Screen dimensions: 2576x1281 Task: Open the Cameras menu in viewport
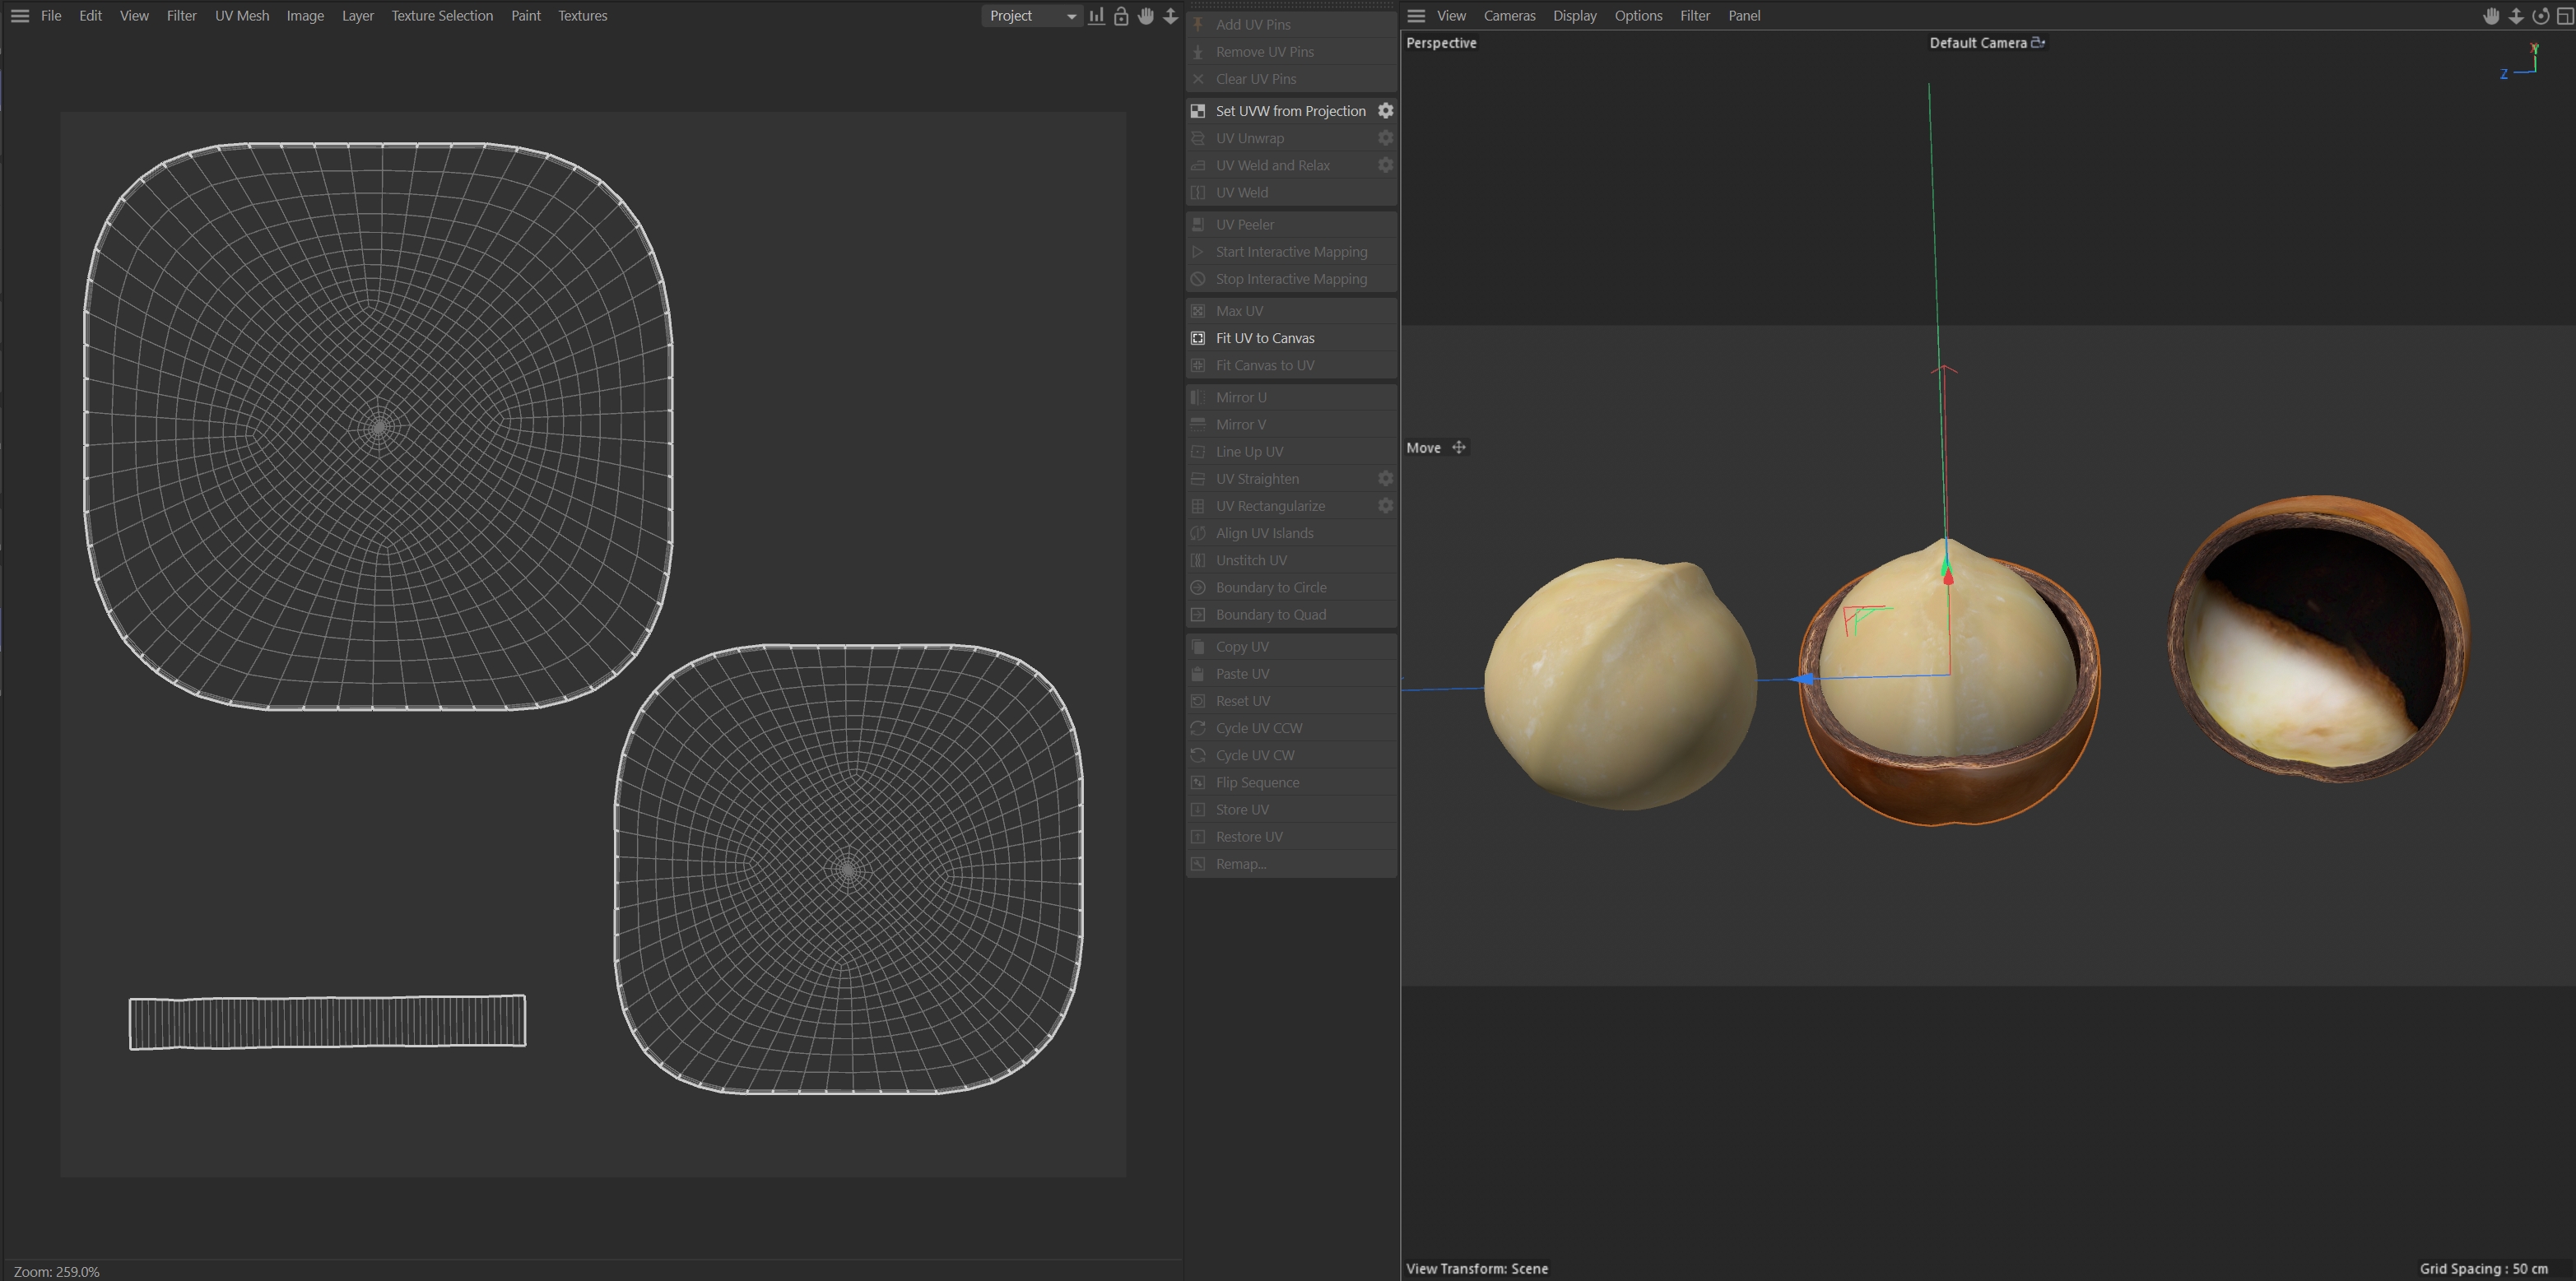tap(1509, 16)
